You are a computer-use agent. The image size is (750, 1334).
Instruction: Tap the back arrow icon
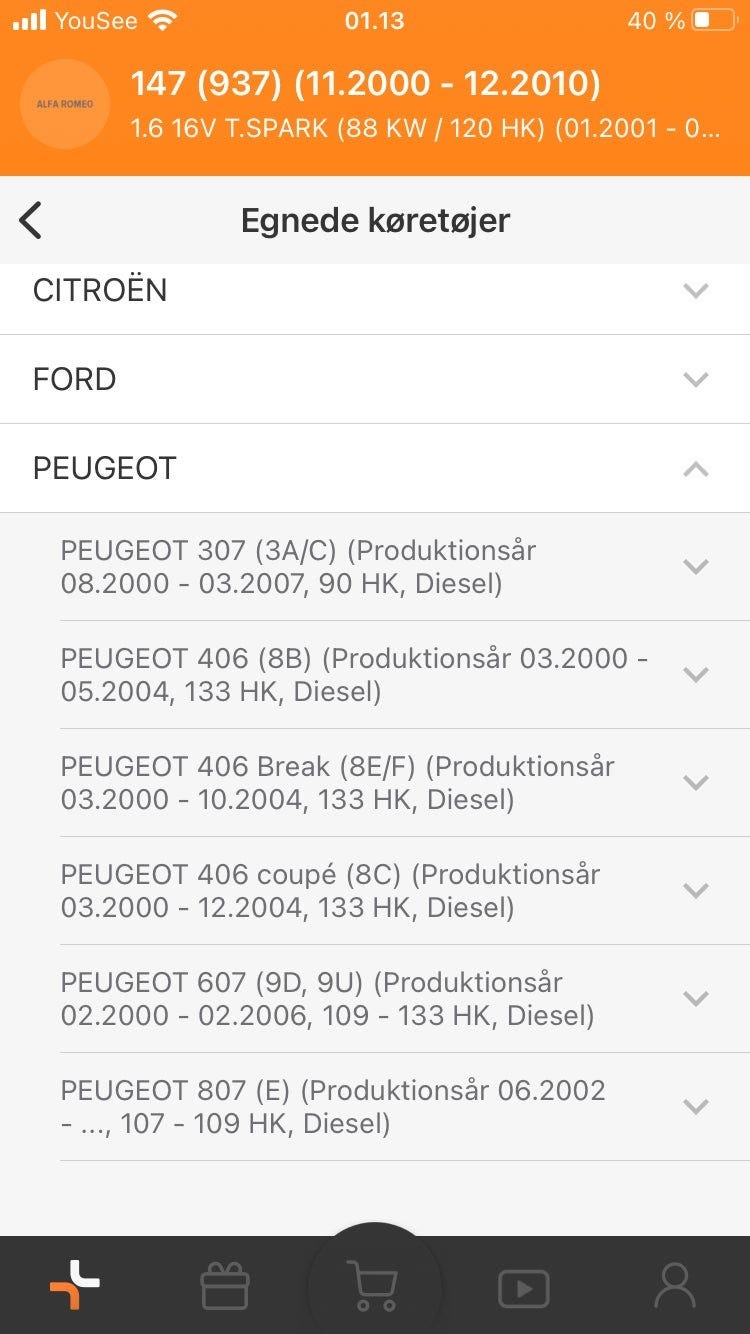31,220
